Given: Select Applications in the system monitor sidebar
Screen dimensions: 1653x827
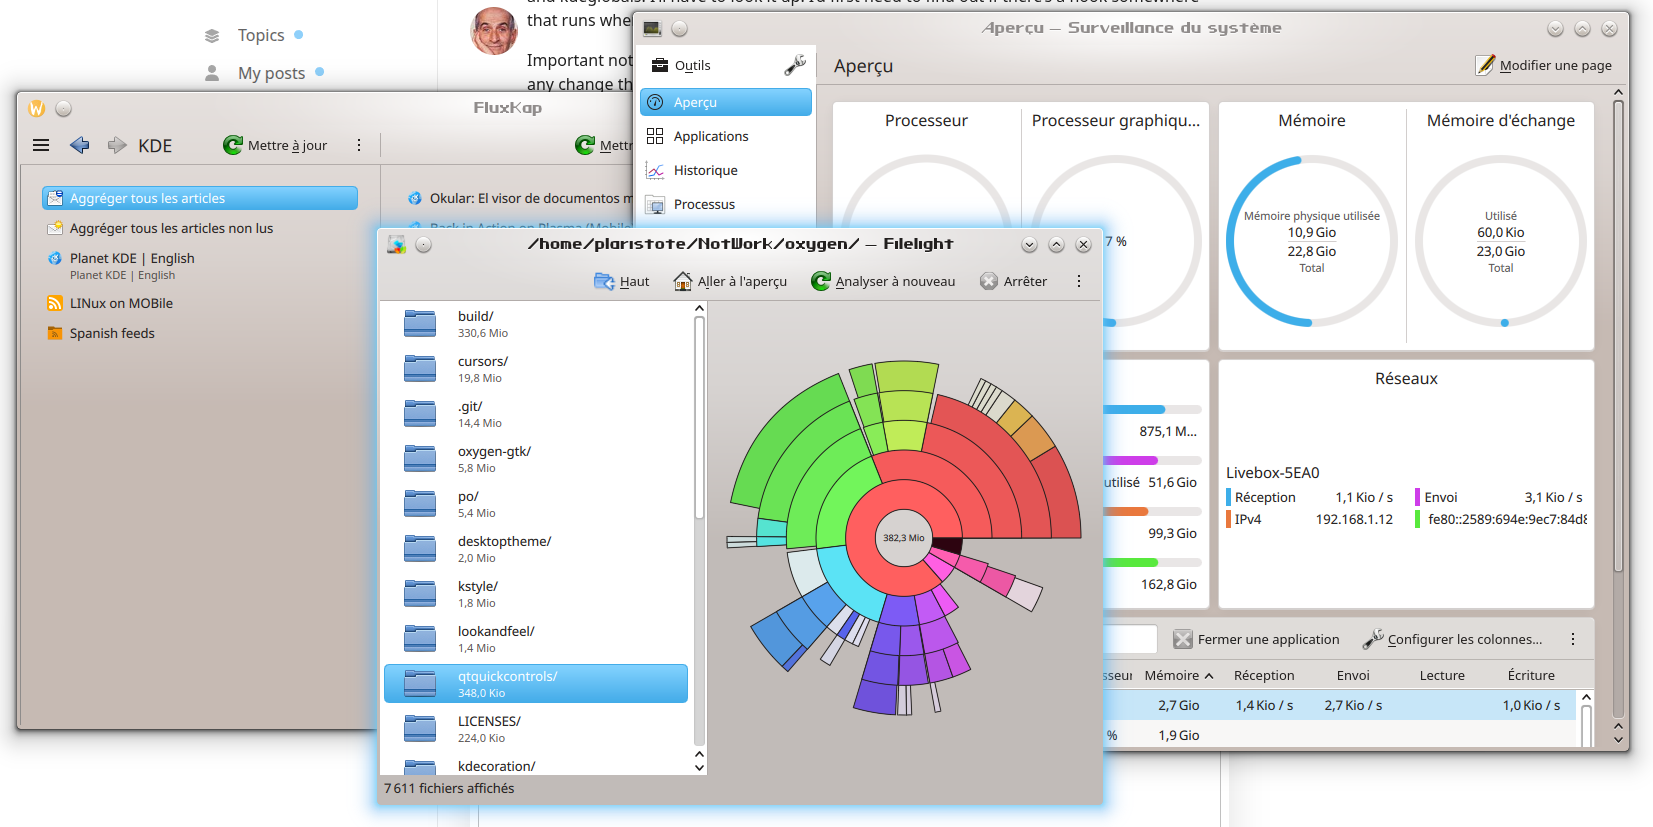Looking at the screenshot, I should coord(710,136).
